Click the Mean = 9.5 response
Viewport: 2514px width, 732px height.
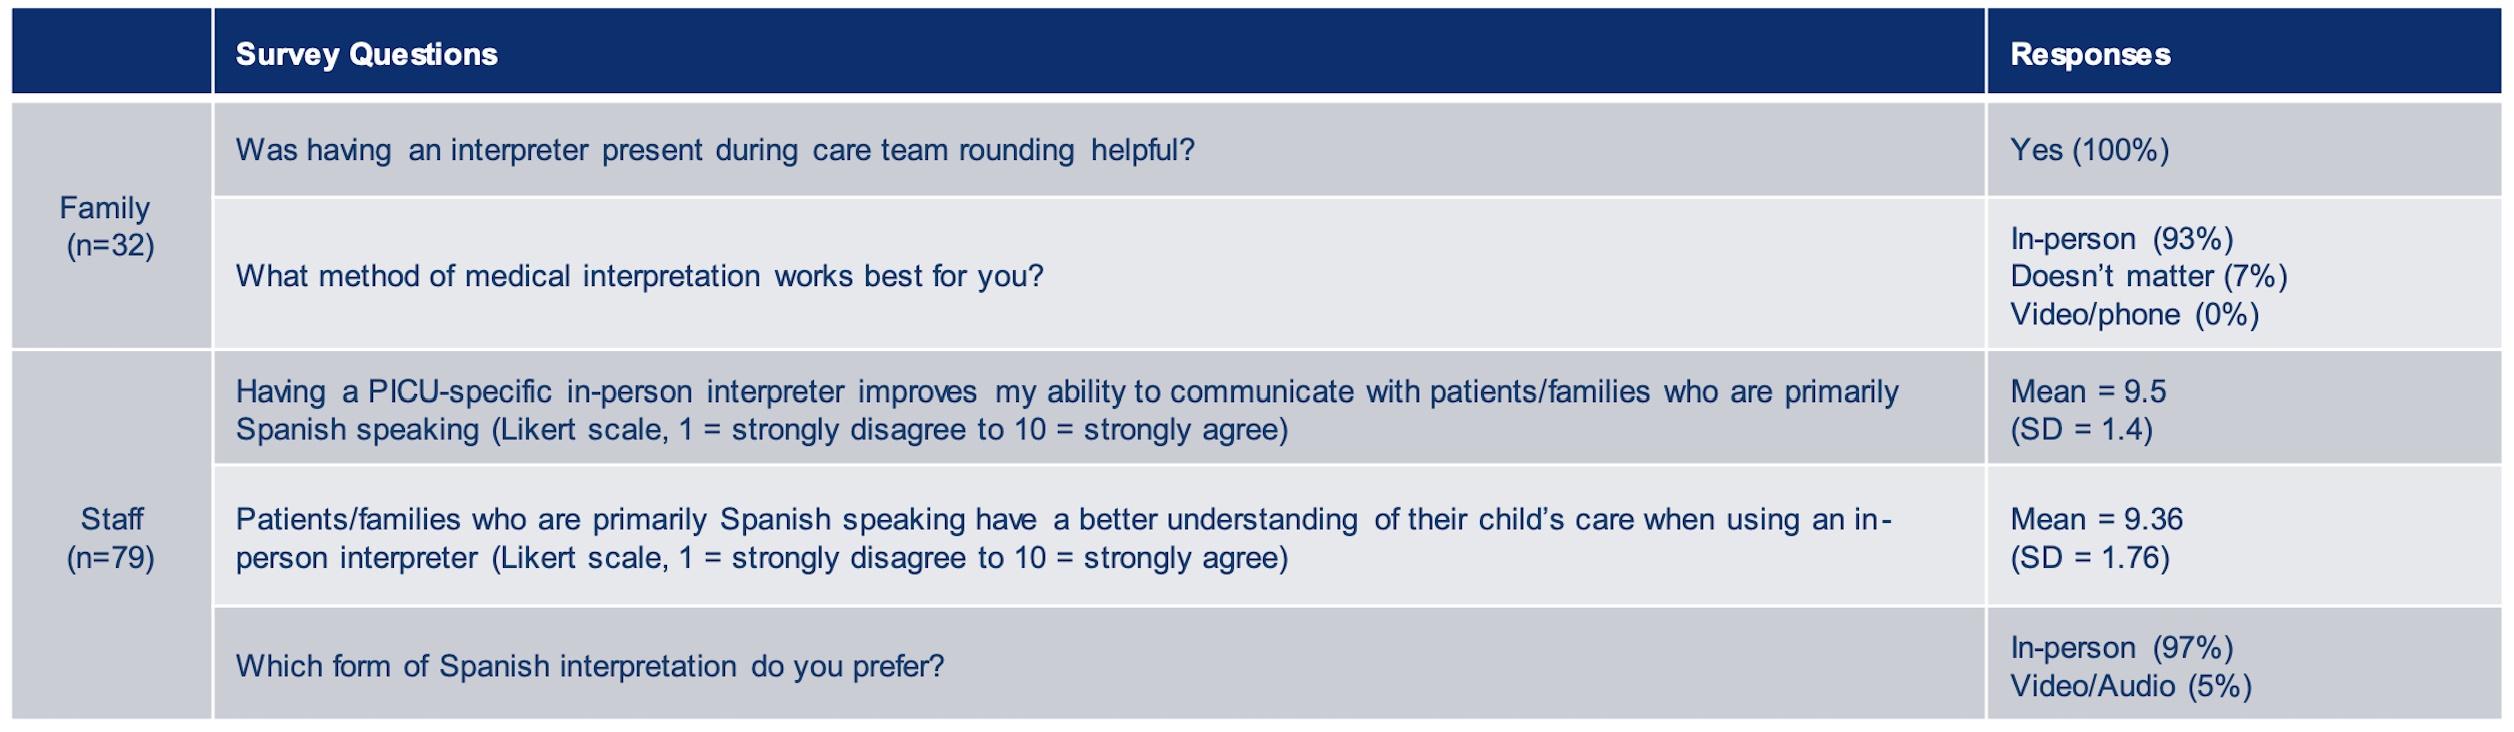tap(2088, 391)
